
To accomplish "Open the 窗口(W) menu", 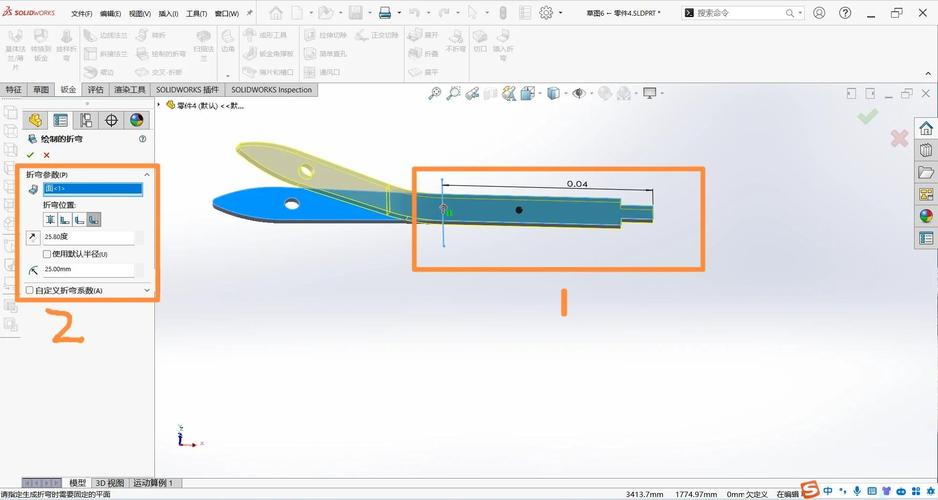I will [x=226, y=13].
